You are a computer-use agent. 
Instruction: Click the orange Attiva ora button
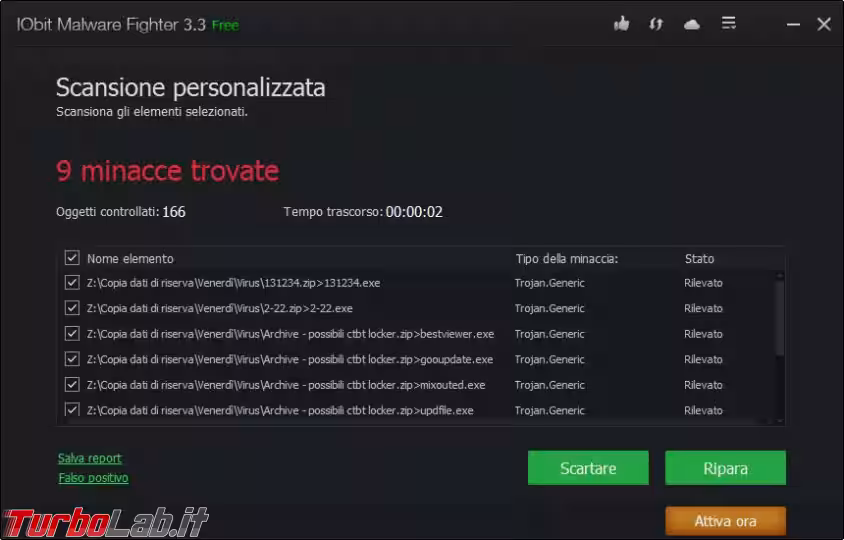tap(725, 521)
